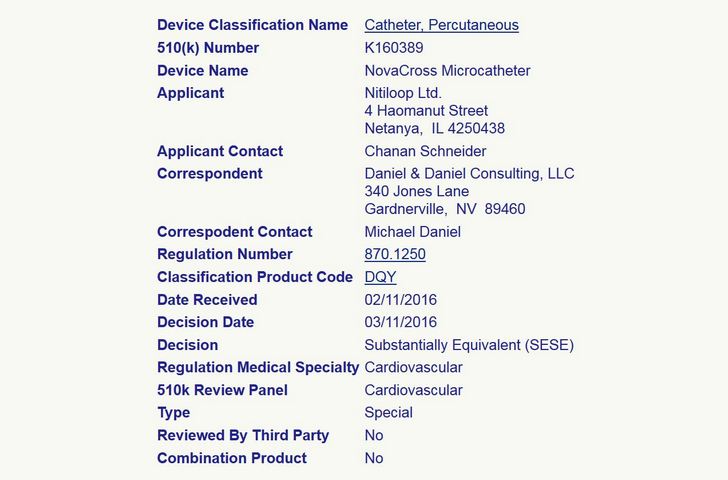Click the 510k Review Panel label

(x=222, y=390)
